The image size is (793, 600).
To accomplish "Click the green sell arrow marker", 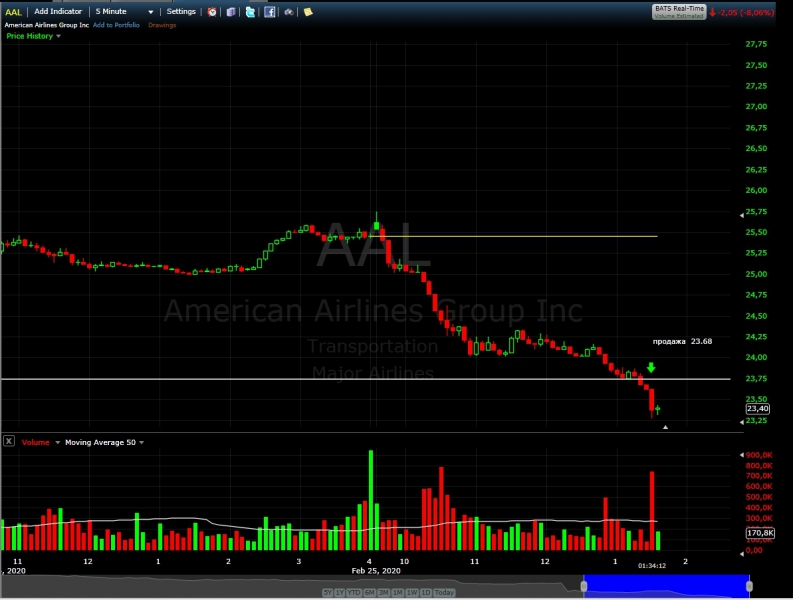I will pyautogui.click(x=651, y=368).
